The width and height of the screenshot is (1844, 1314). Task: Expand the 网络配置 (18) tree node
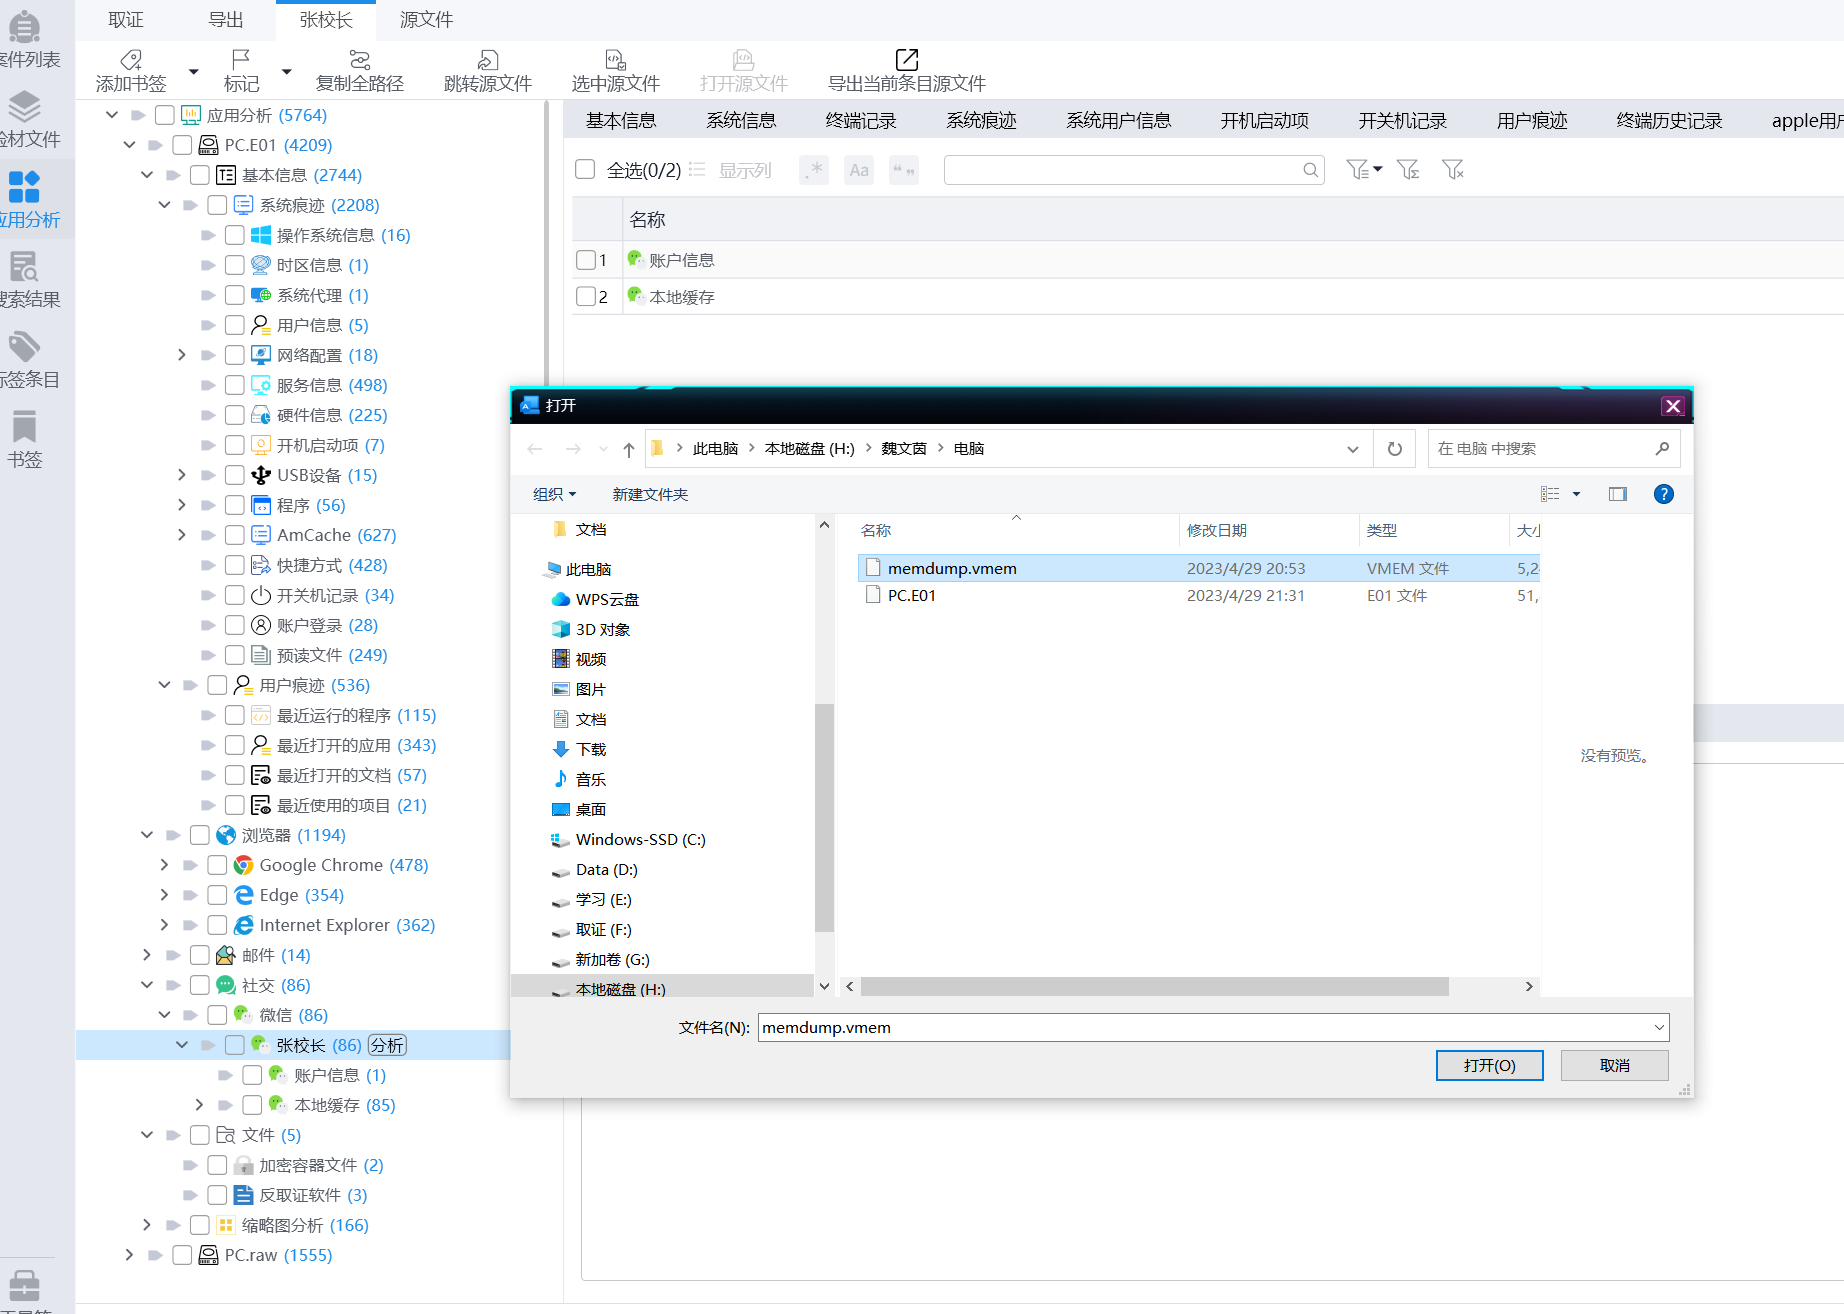(181, 355)
